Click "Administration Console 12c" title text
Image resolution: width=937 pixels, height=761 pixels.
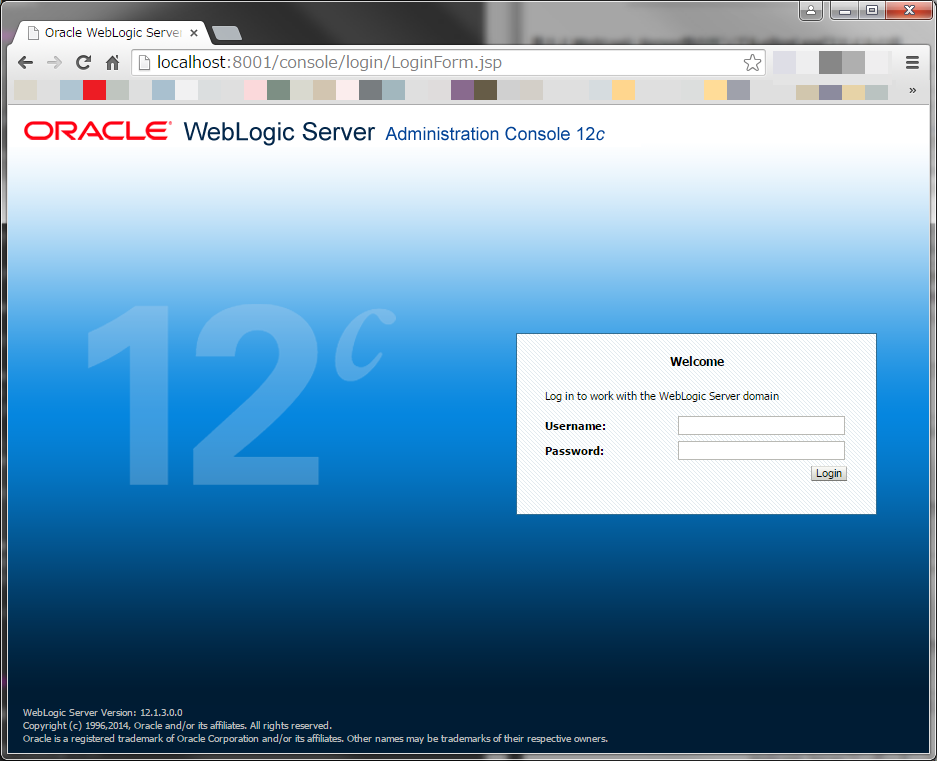pos(495,134)
